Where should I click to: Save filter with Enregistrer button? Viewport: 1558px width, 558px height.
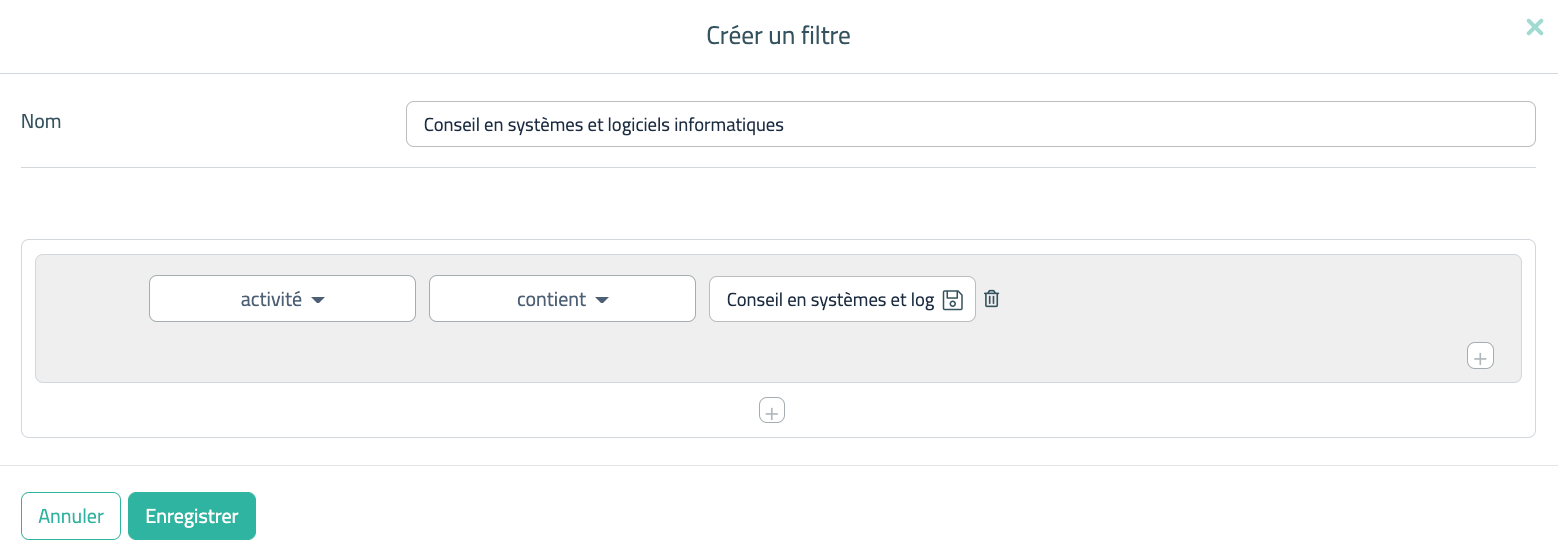pos(192,516)
